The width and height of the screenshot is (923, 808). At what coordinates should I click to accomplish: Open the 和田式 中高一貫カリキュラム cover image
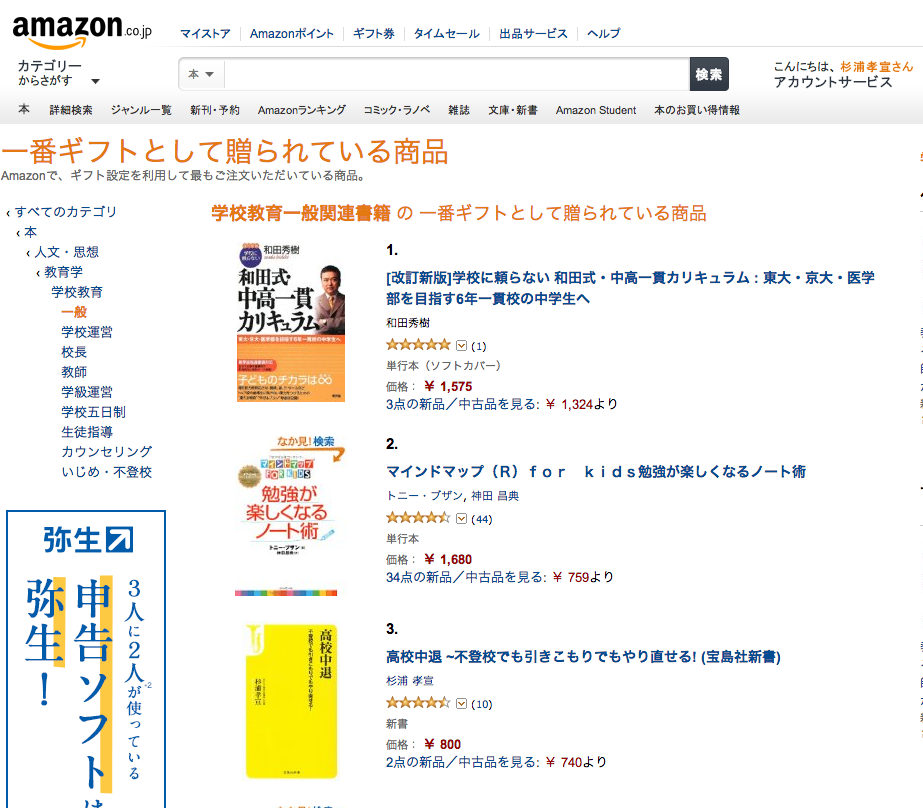291,322
